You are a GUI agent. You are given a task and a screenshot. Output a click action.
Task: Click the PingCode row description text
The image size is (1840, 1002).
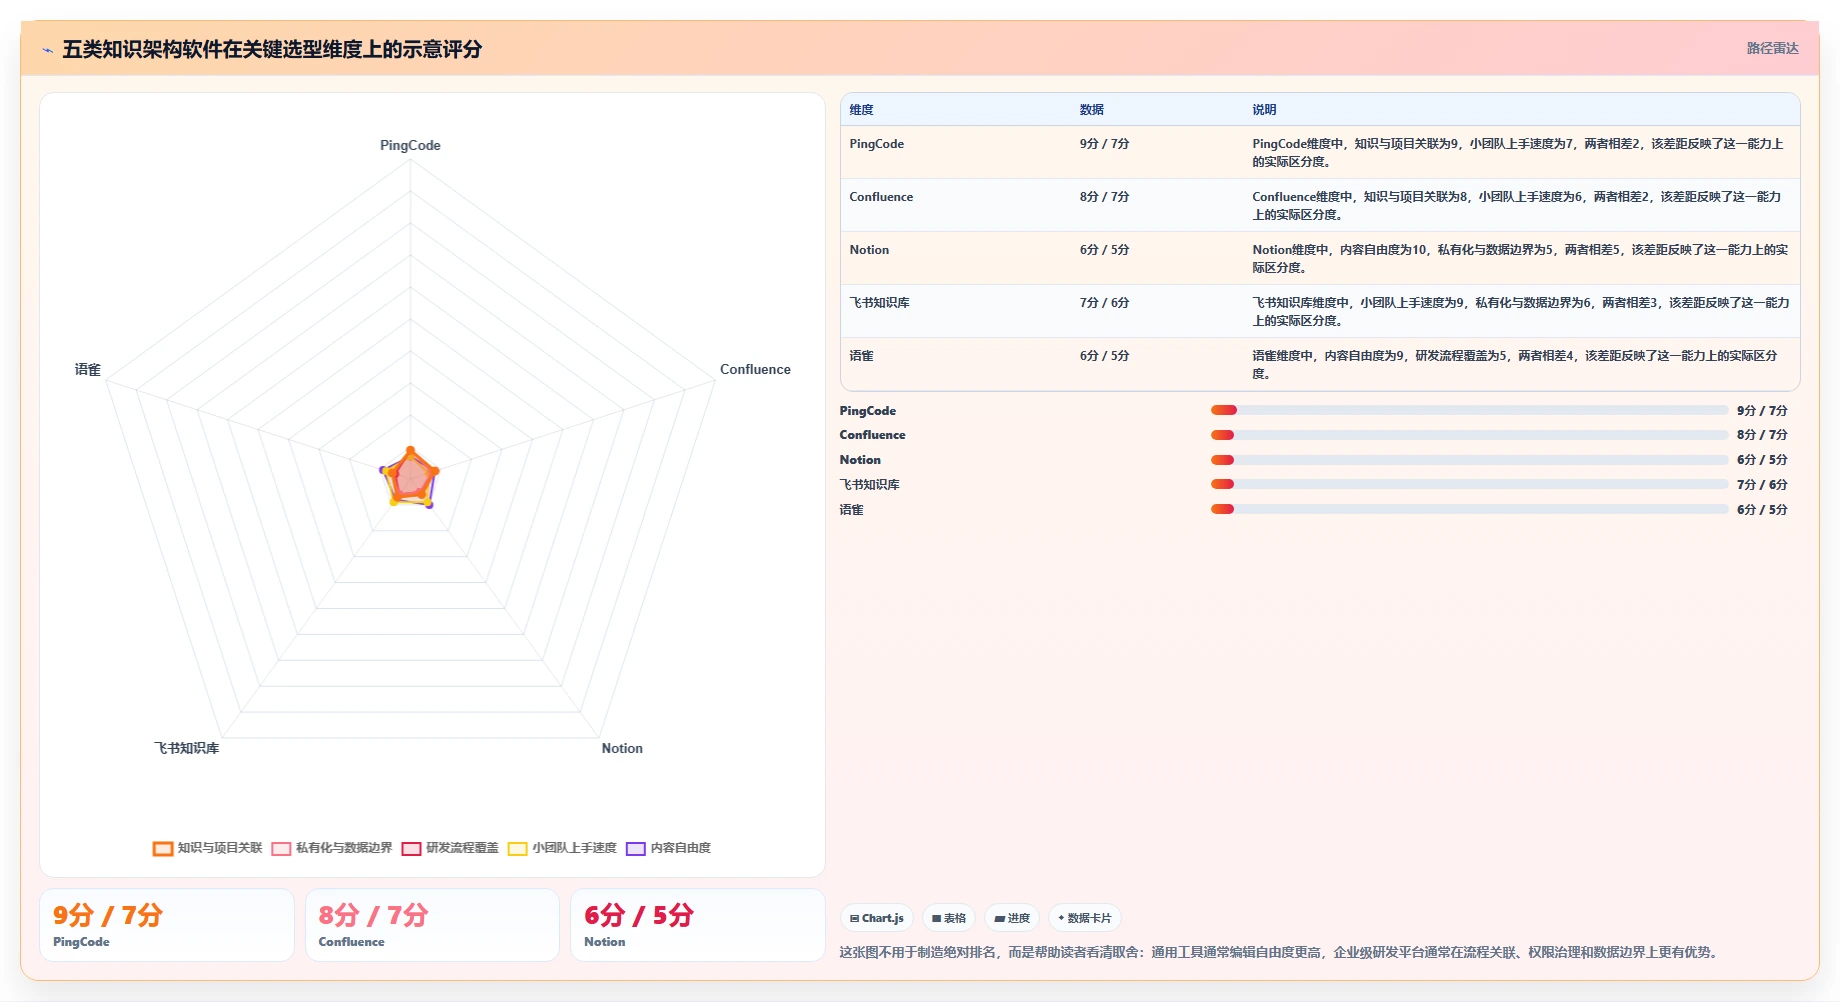tap(1518, 153)
